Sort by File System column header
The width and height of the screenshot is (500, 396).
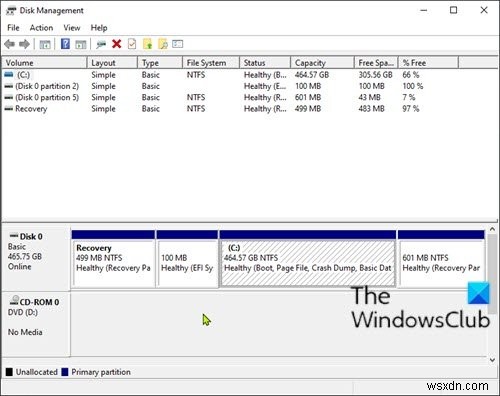(211, 63)
